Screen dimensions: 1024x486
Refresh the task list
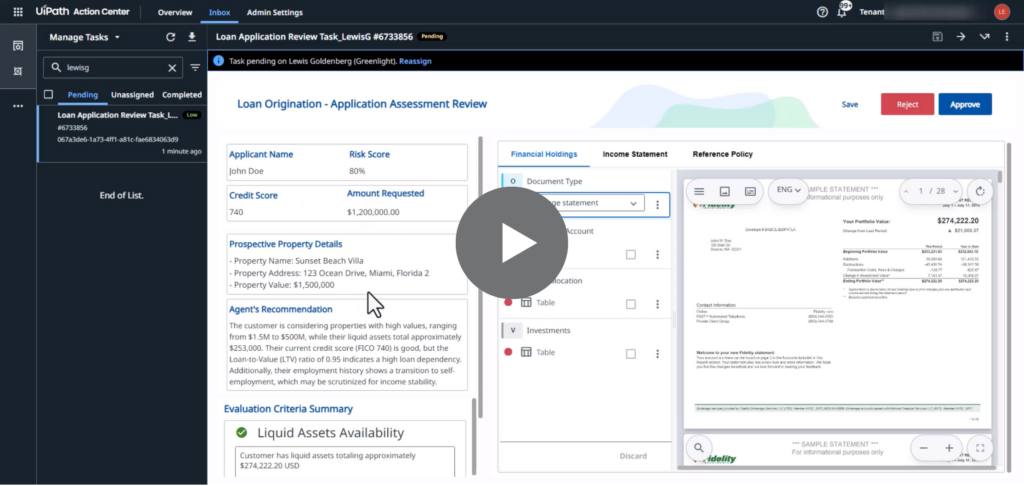(x=171, y=37)
